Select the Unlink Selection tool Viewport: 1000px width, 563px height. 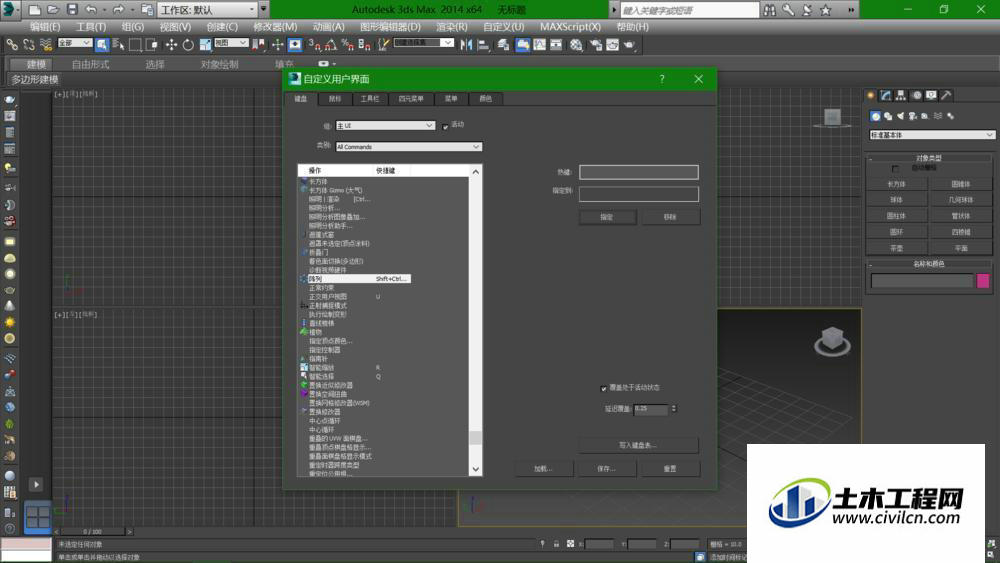pyautogui.click(x=29, y=45)
